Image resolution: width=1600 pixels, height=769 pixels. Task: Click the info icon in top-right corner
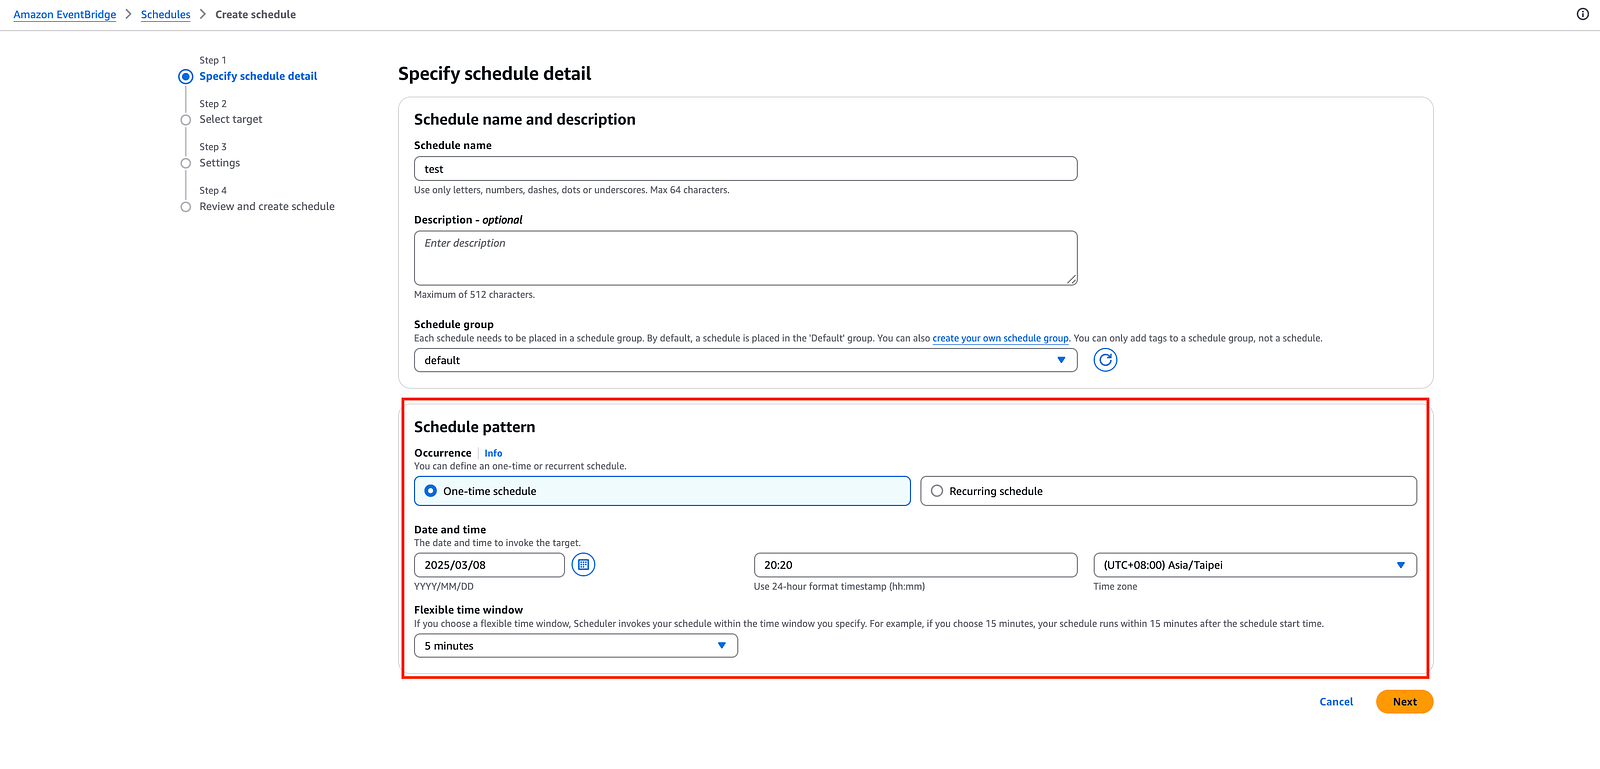(x=1582, y=14)
